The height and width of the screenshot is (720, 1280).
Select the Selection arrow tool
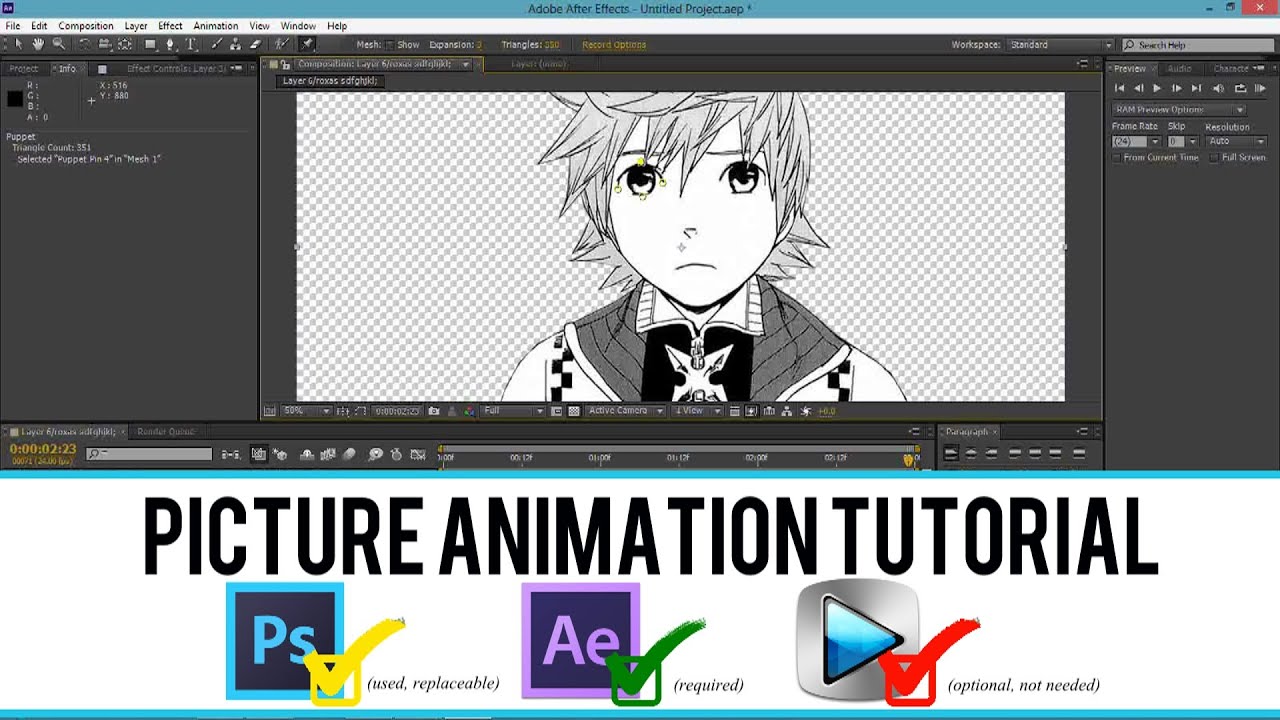click(19, 44)
